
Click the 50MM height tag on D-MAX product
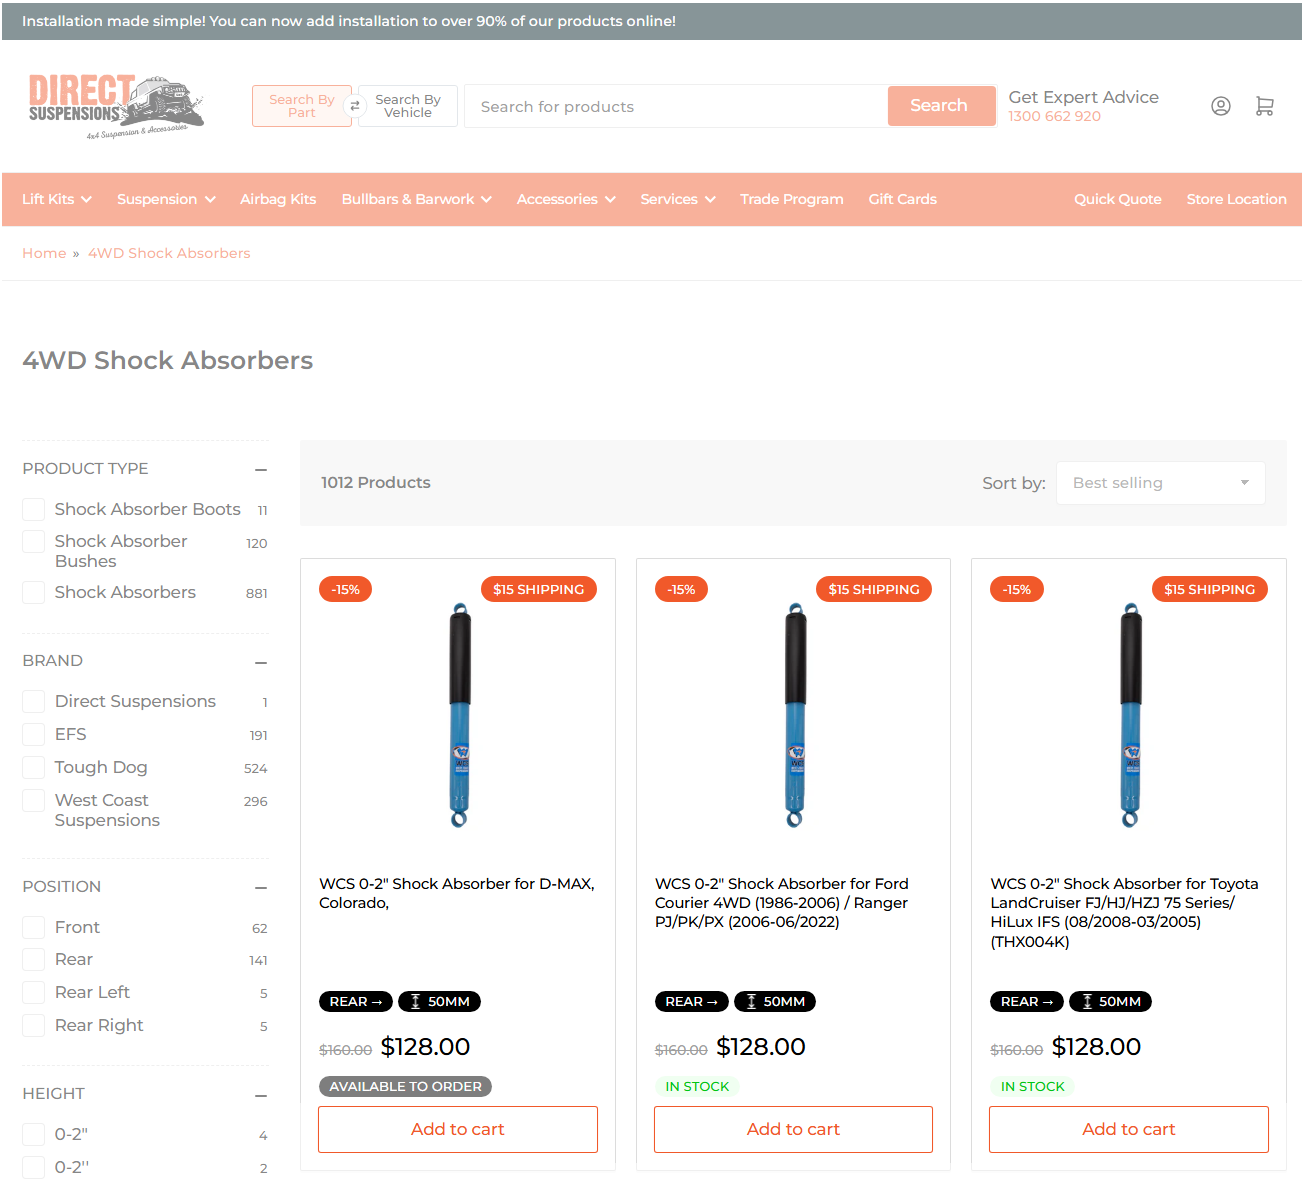pyautogui.click(x=439, y=1001)
